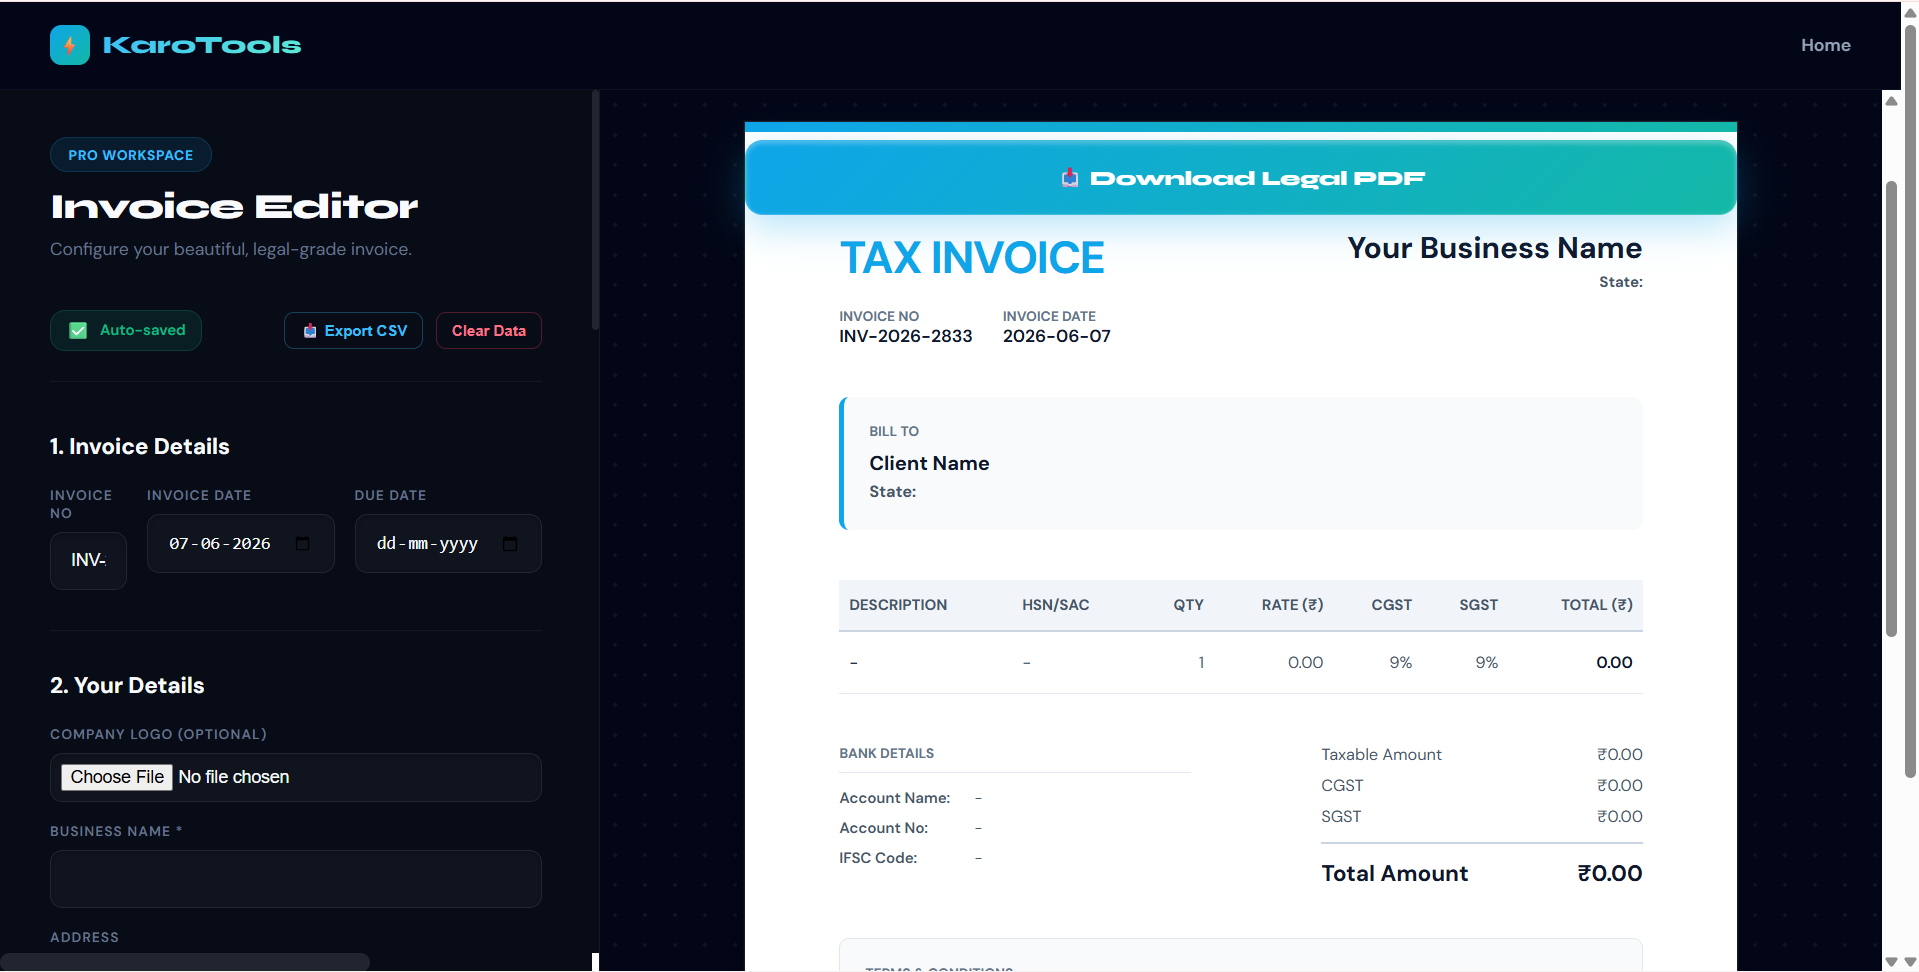This screenshot has width=1919, height=972.
Task: Click the Taxable Amount label in totals
Action: pyautogui.click(x=1381, y=754)
